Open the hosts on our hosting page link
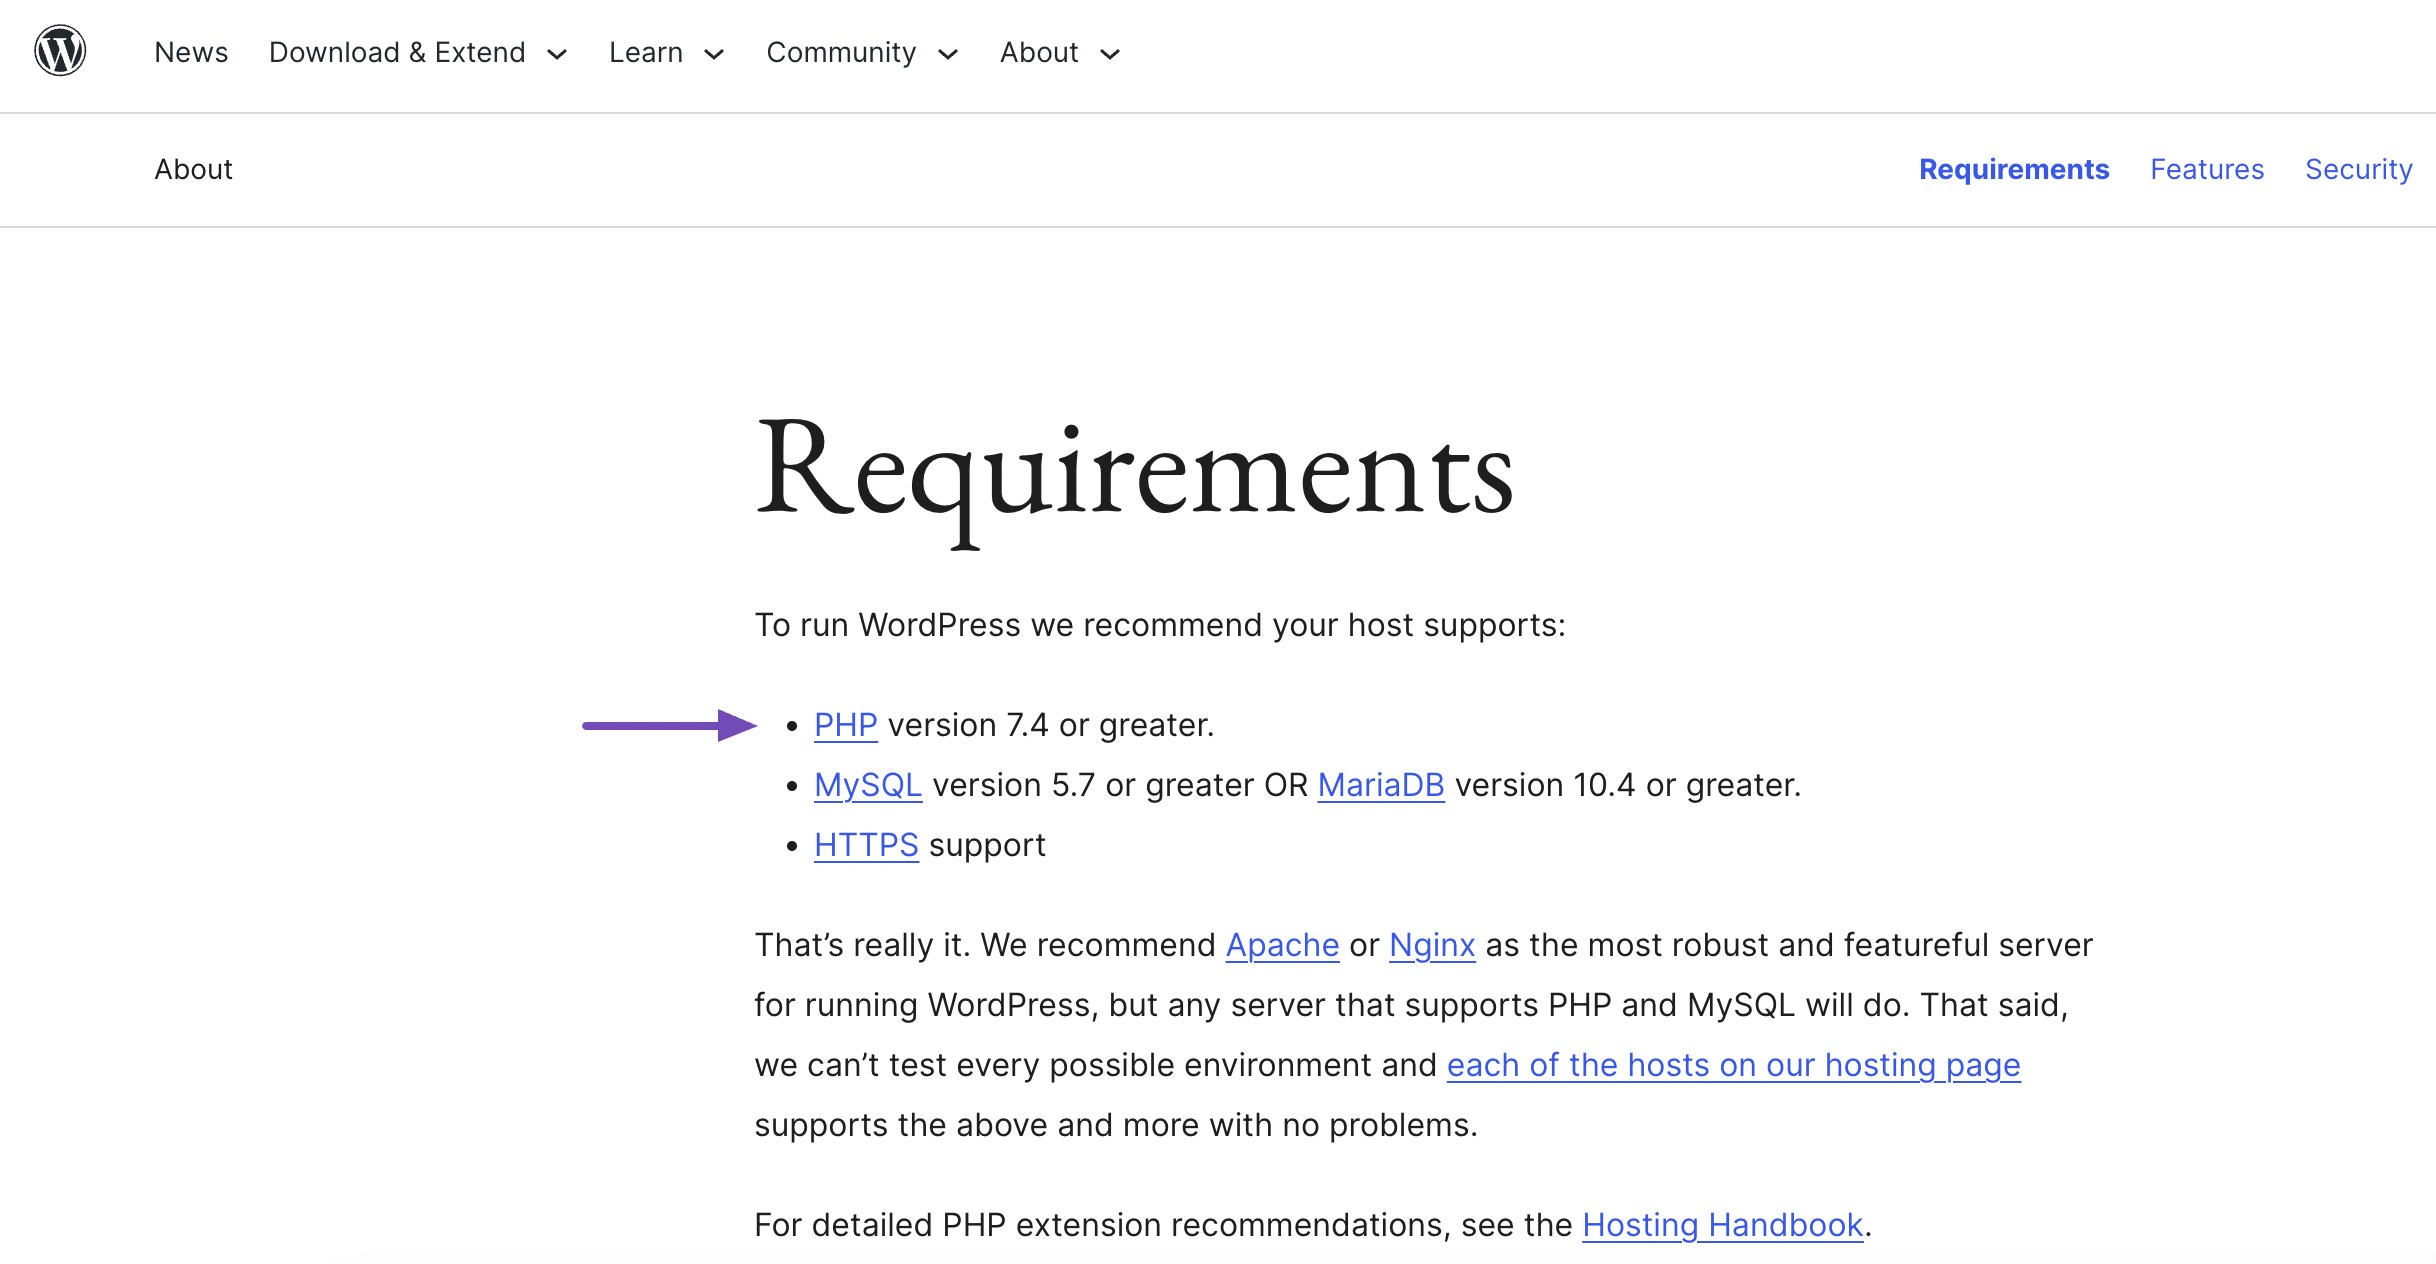The image size is (2436, 1264). [1734, 1065]
